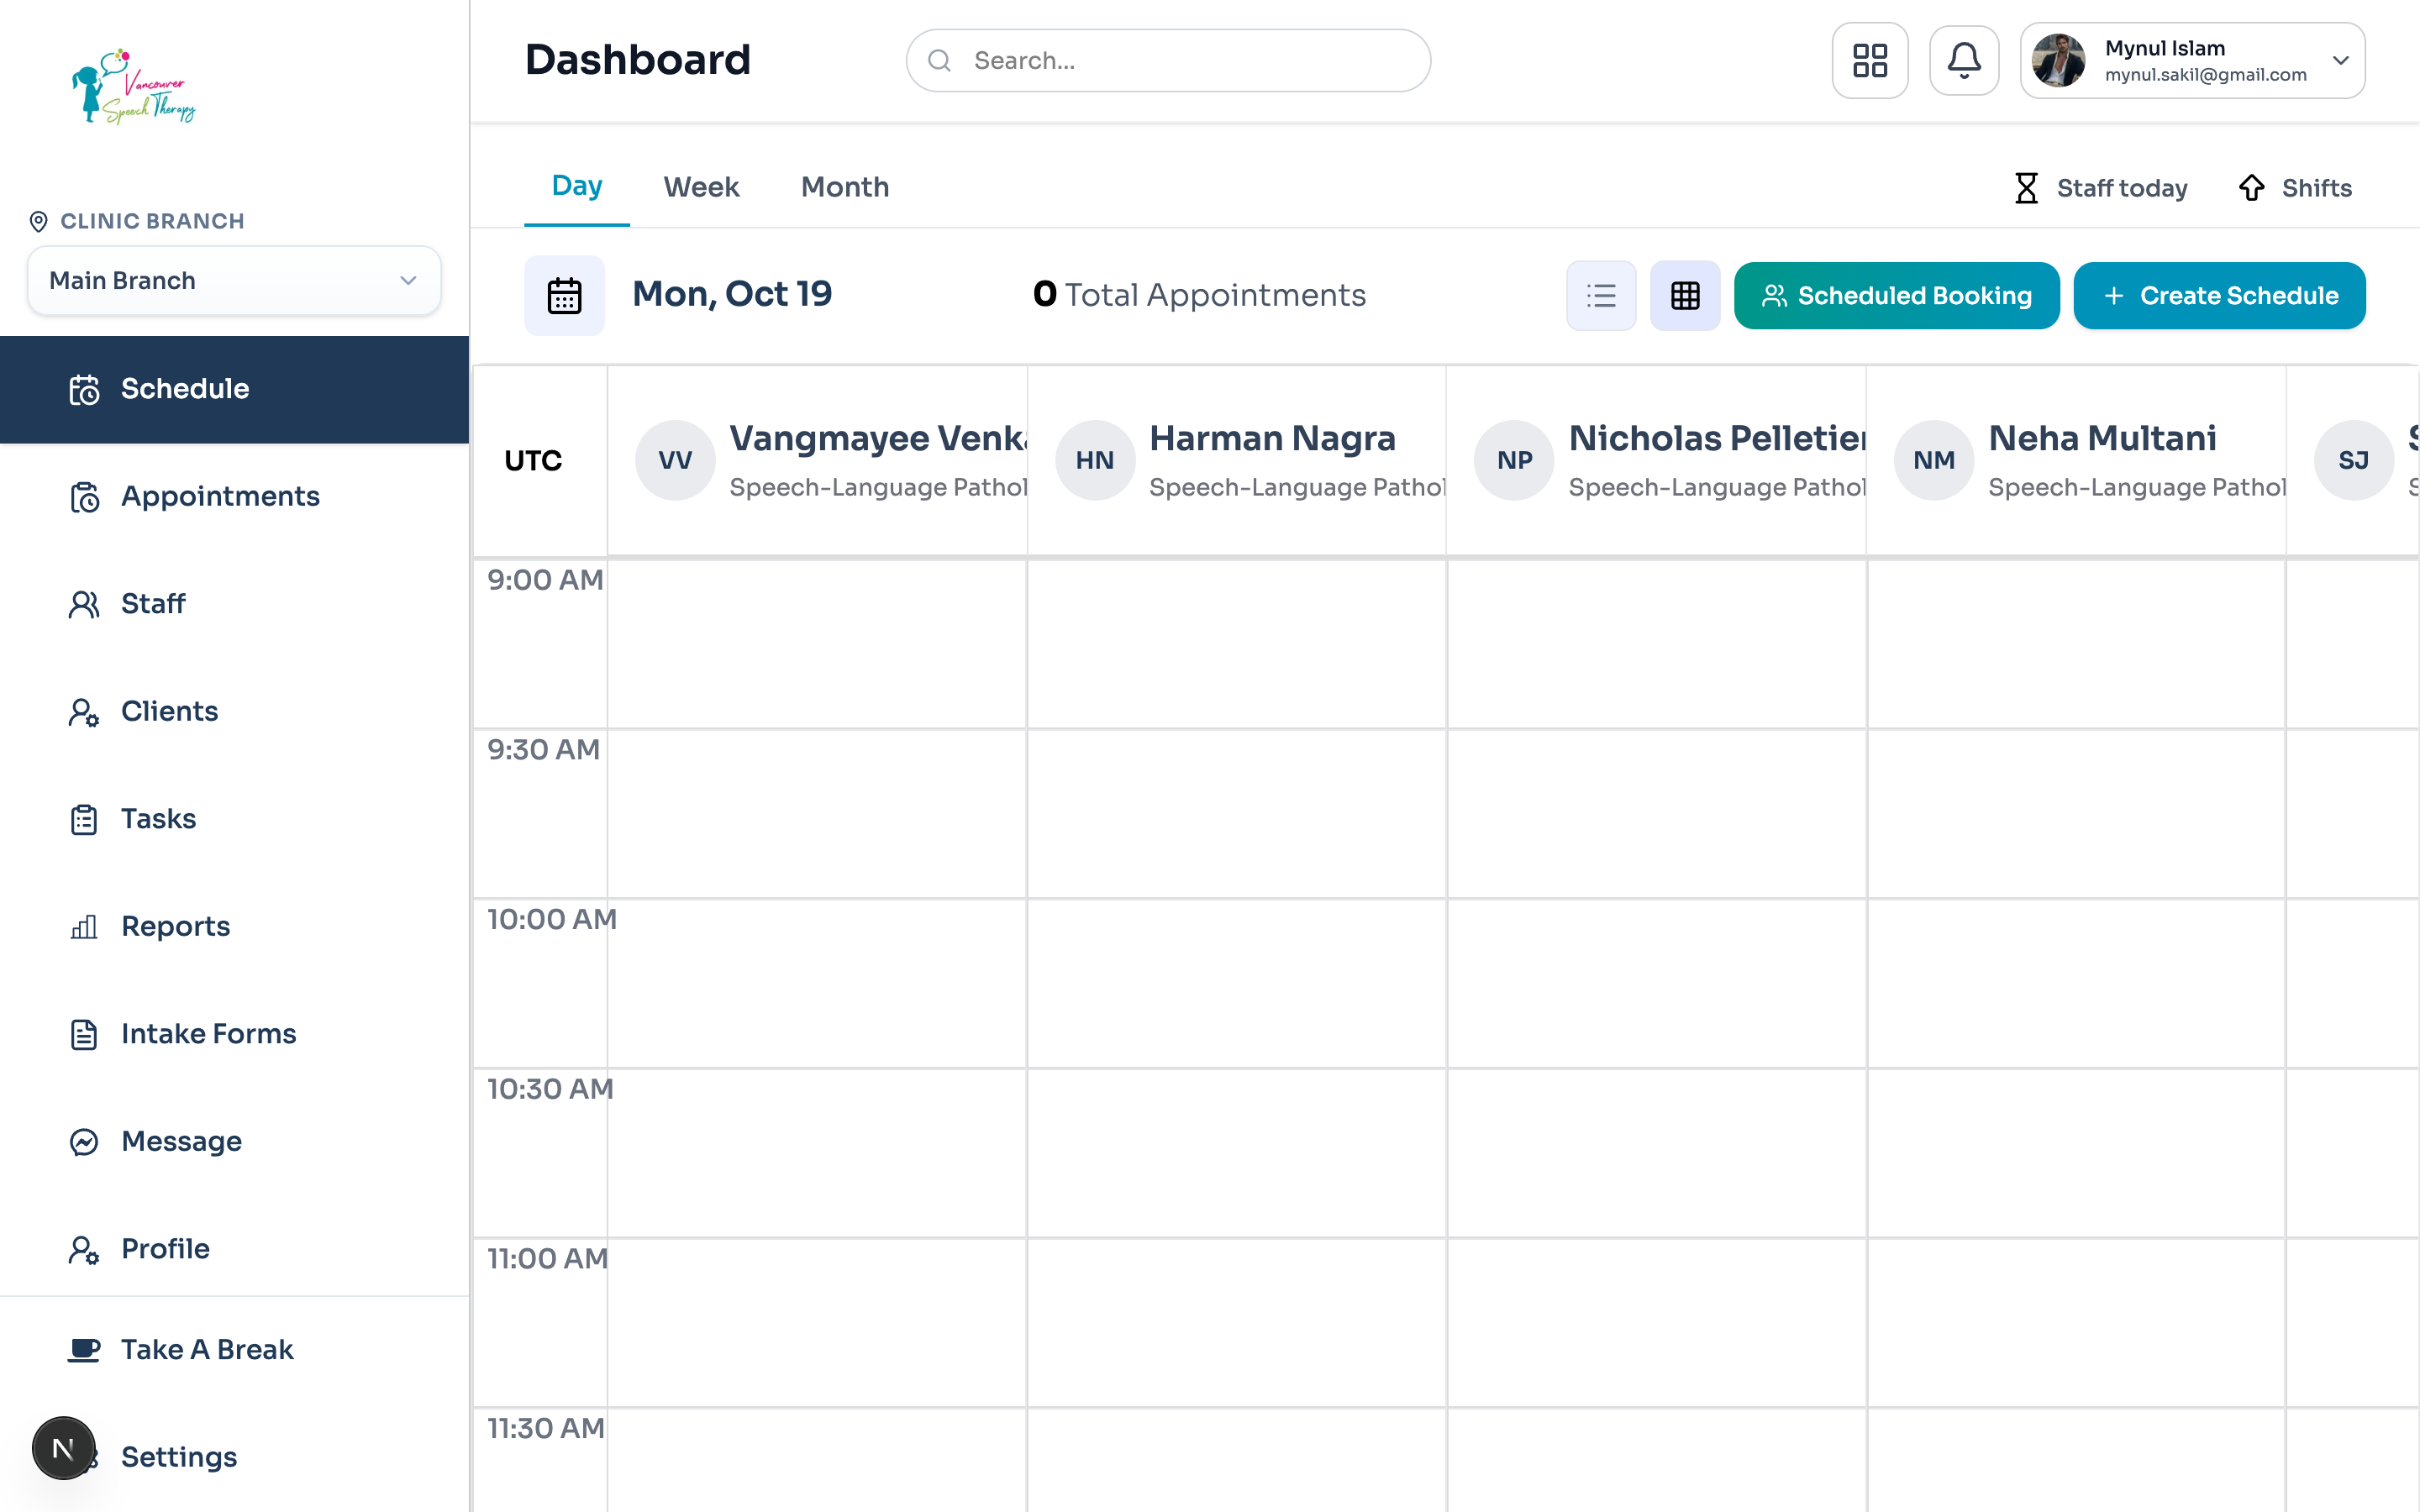The height and width of the screenshot is (1512, 2420).
Task: Open the apps grid icon in header
Action: tap(1869, 60)
